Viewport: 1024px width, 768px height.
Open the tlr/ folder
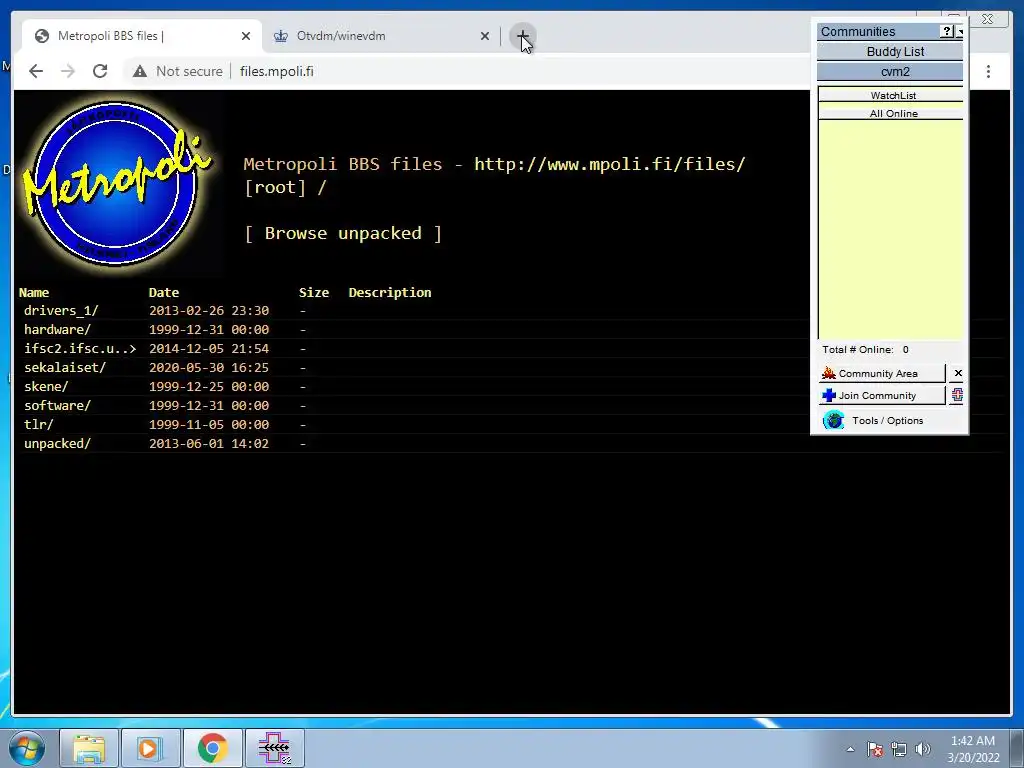tap(39, 424)
